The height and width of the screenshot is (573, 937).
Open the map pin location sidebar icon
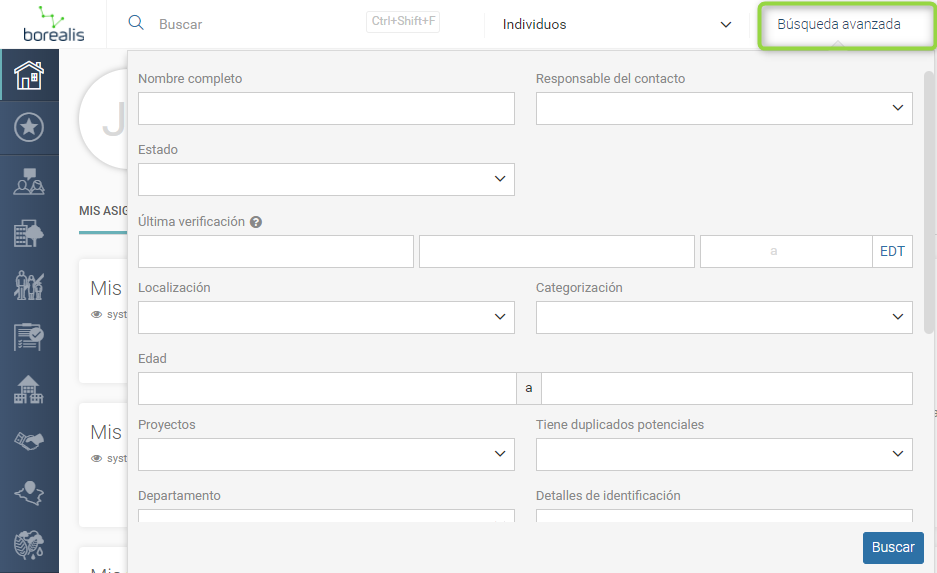click(29, 494)
